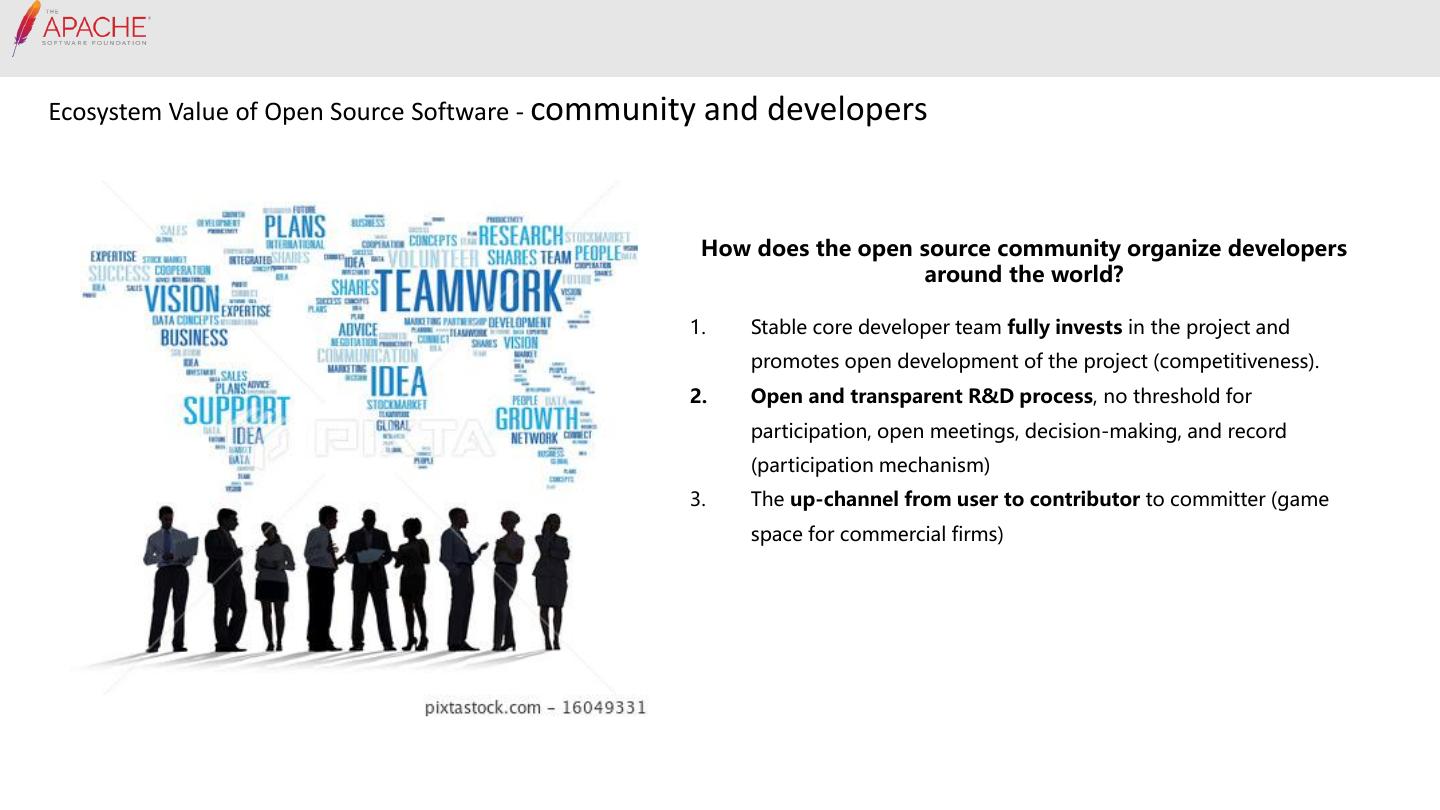Click 'Open and transparent R&D process' bold text
Image resolution: width=1440 pixels, height=810 pixels.
click(921, 396)
